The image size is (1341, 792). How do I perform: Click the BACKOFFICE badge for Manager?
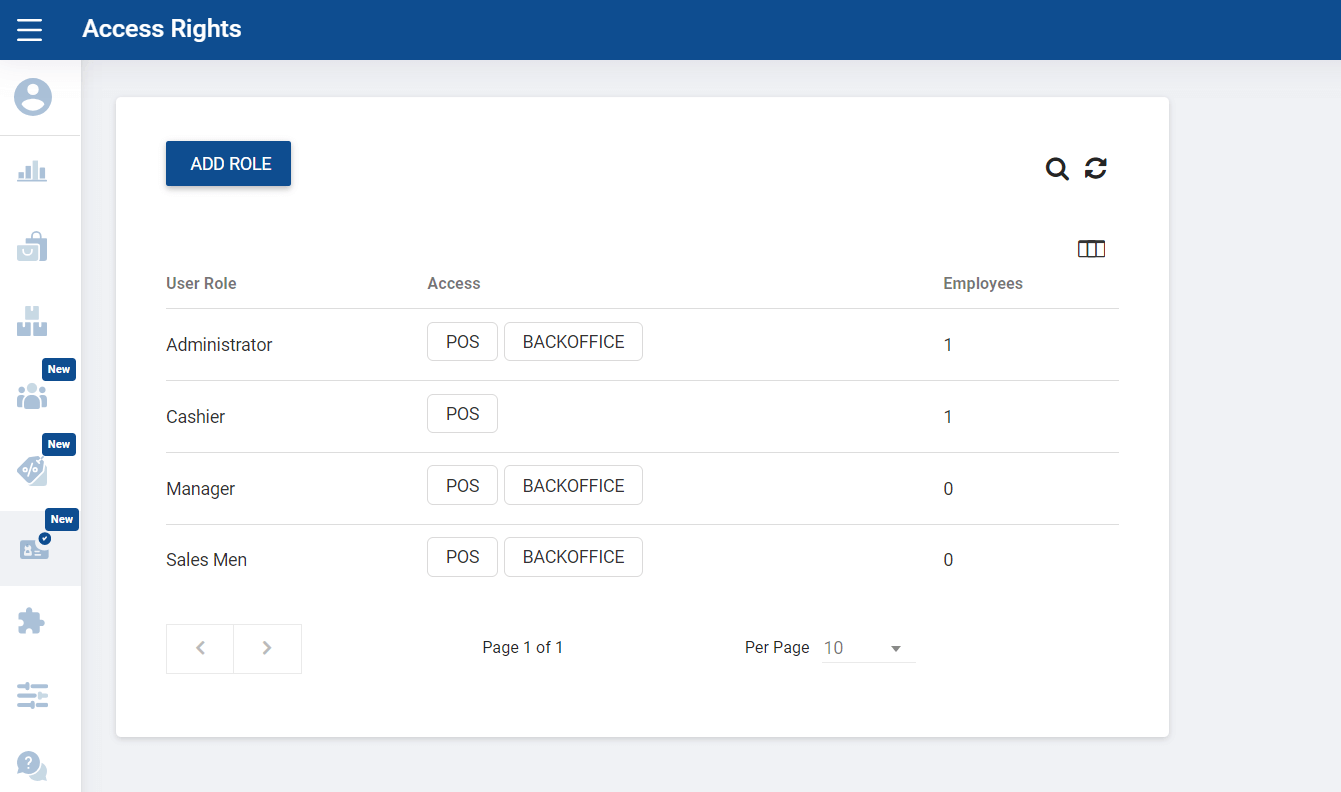point(573,486)
